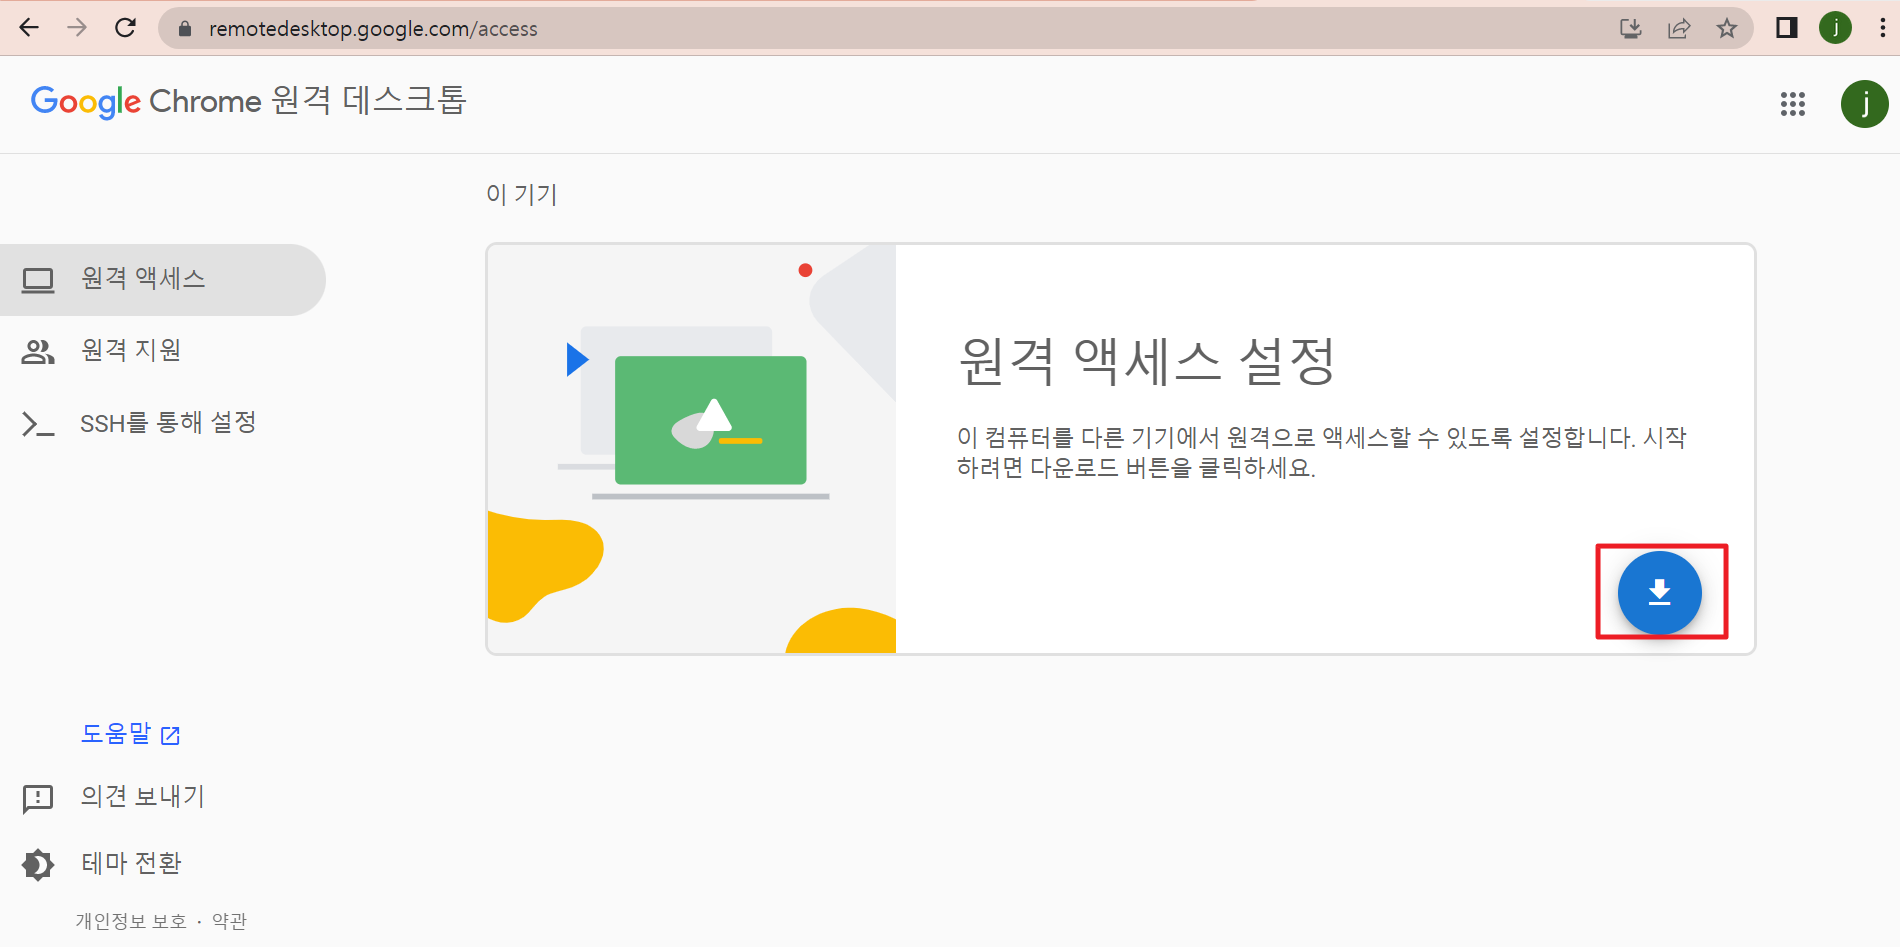Click the lock icon in address bar
Image resolution: width=1900 pixels, height=947 pixels.
point(184,29)
